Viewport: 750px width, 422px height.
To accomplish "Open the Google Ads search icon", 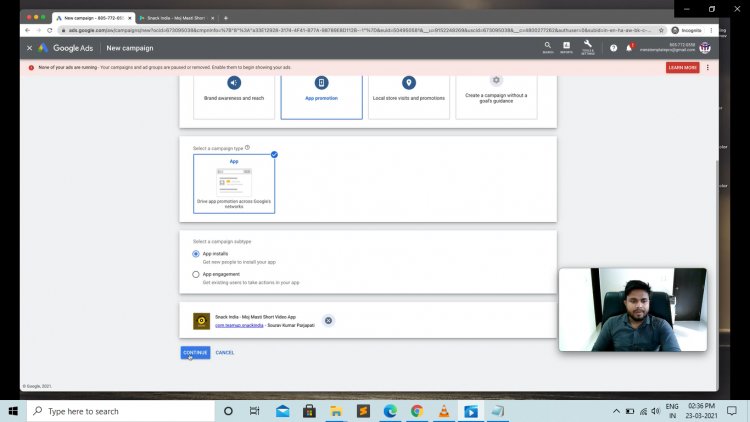I will (x=547, y=46).
